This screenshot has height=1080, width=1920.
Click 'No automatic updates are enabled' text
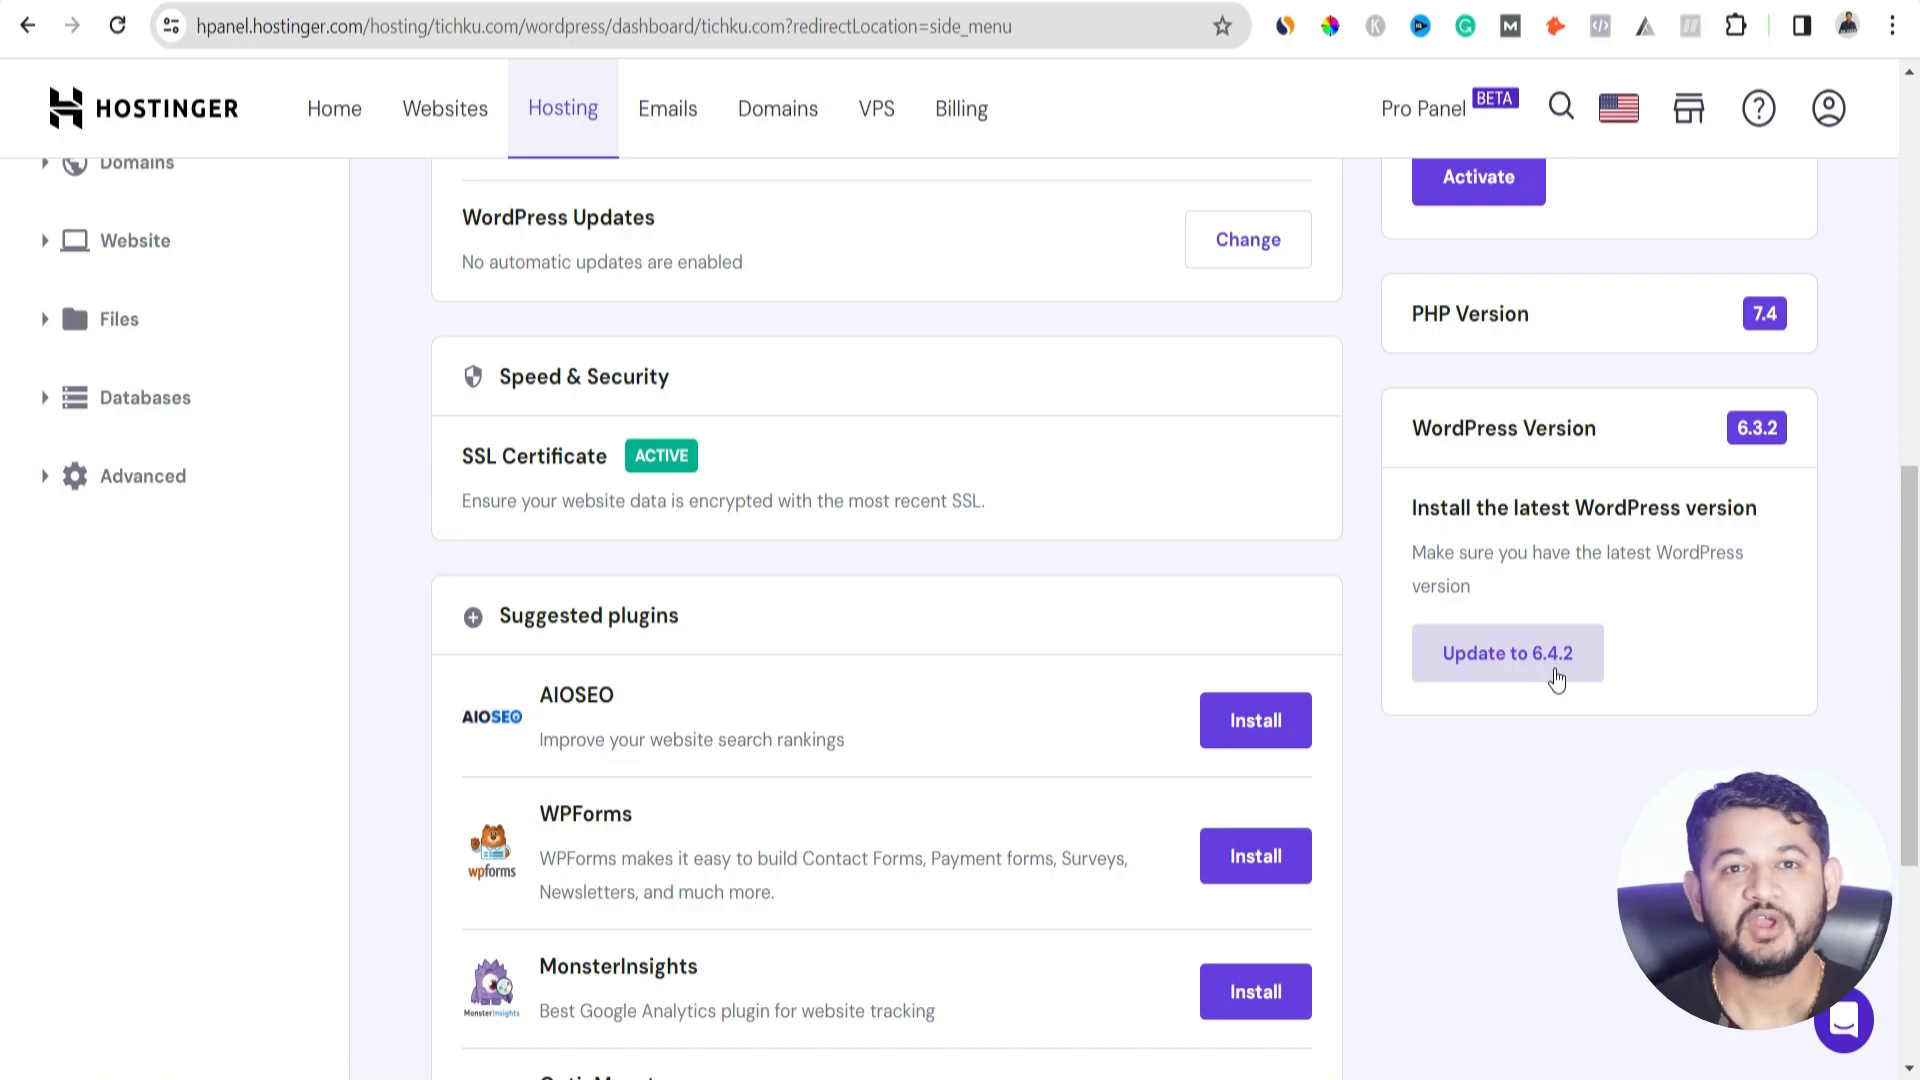pyautogui.click(x=602, y=262)
